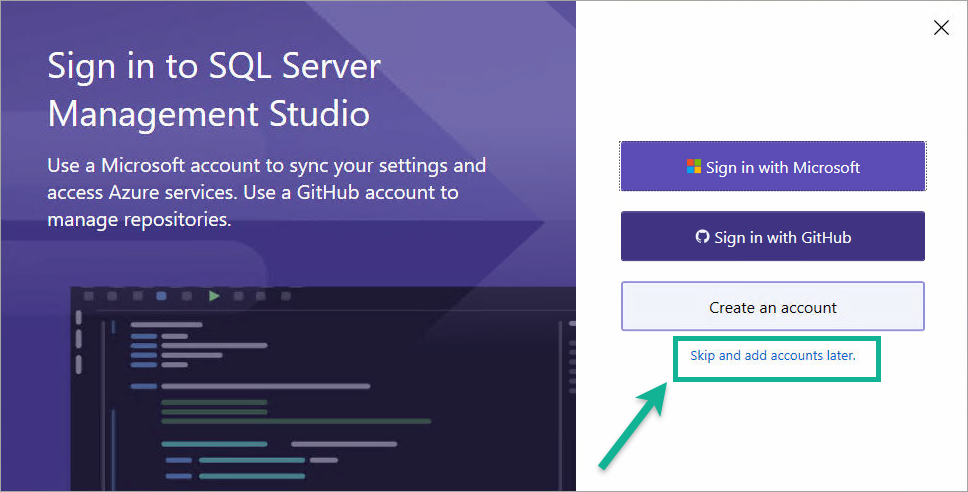
Task: Click the teal code line at illustration bottom
Action: tap(252, 476)
